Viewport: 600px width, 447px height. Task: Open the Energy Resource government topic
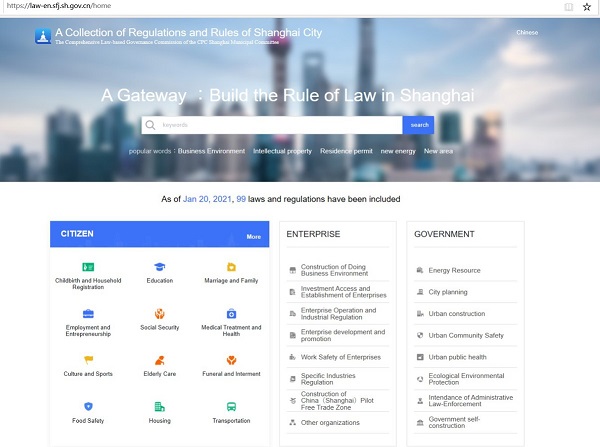coord(454,270)
